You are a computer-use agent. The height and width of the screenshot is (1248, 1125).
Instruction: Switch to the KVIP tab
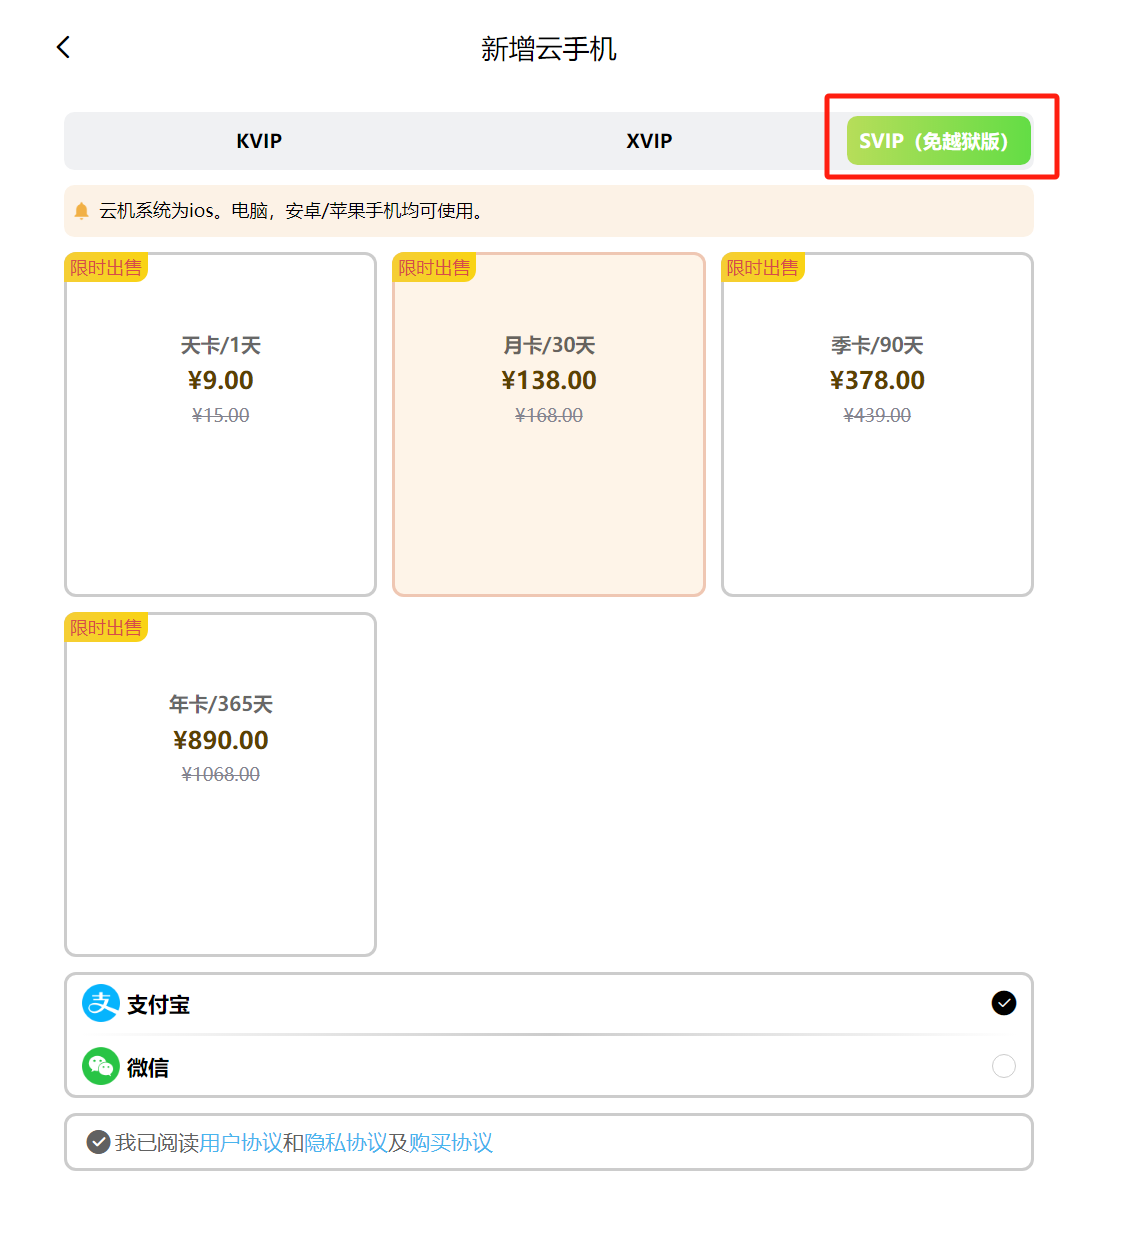pos(259,141)
